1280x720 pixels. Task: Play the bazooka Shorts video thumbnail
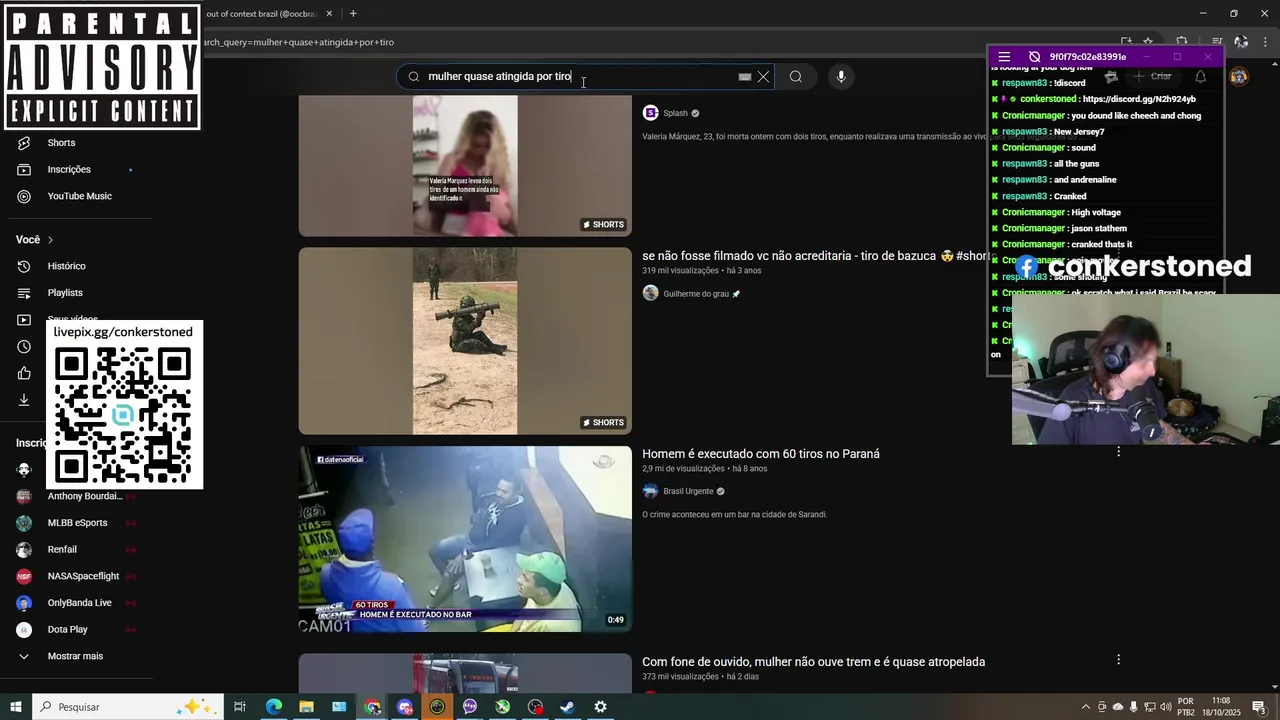click(x=465, y=341)
